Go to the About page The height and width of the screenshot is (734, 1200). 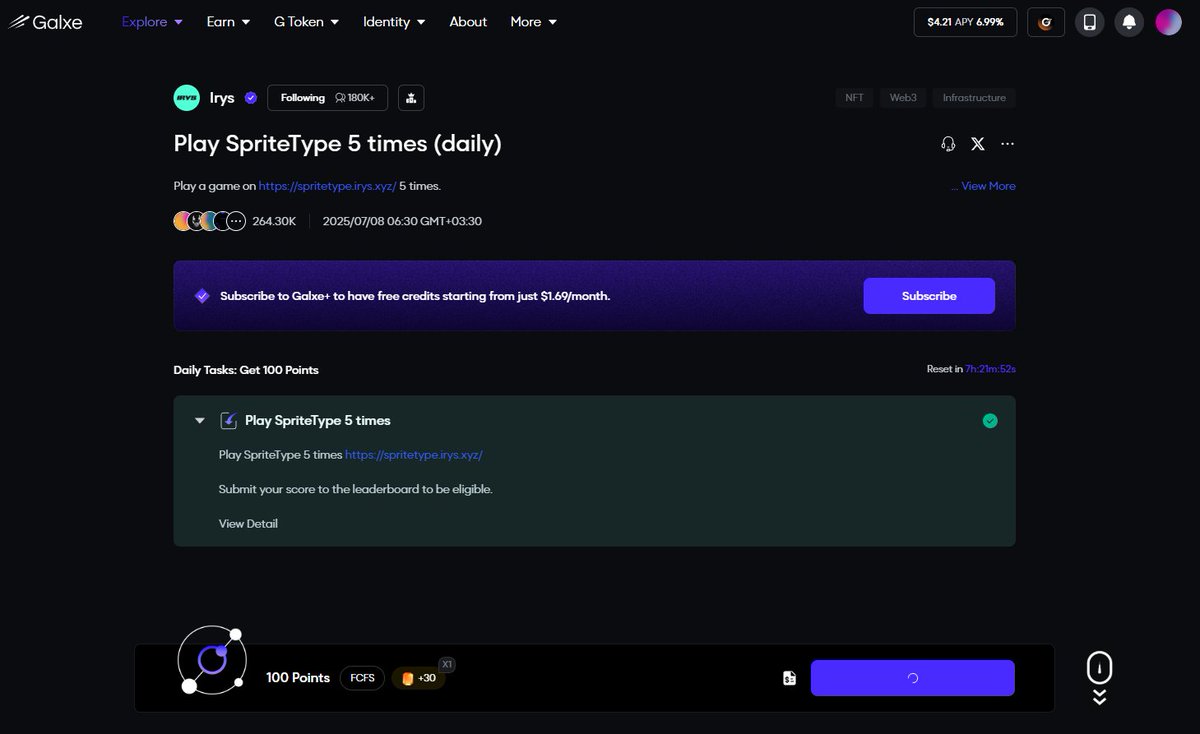click(x=468, y=21)
